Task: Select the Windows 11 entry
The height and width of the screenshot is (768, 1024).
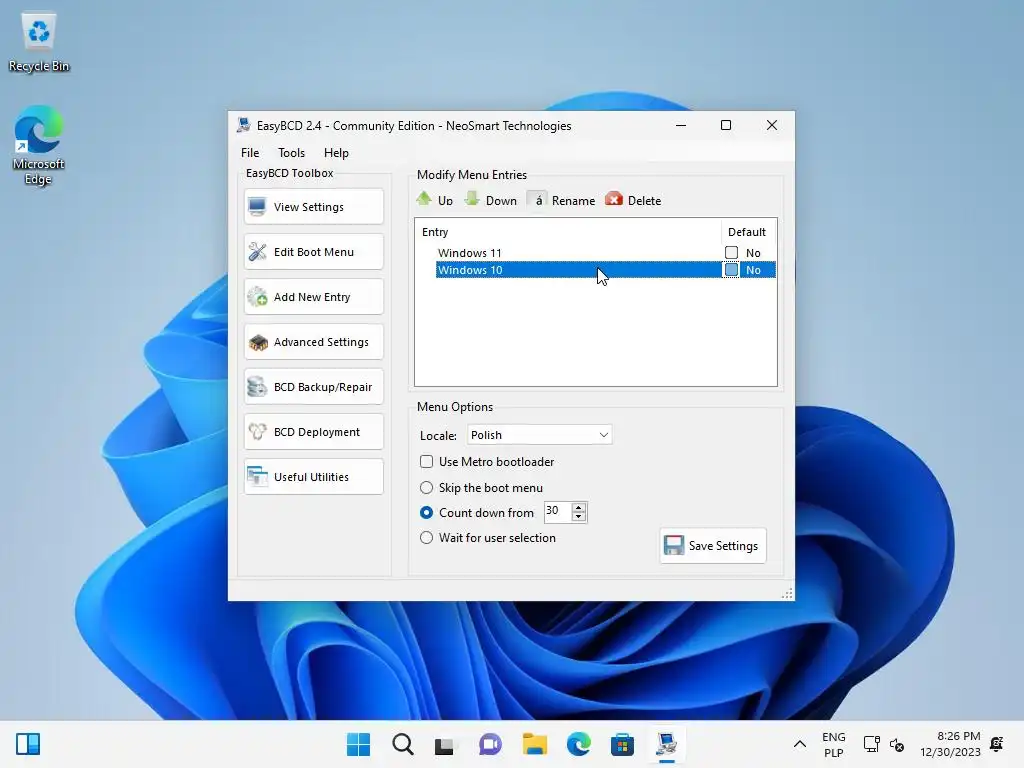Action: click(x=579, y=252)
